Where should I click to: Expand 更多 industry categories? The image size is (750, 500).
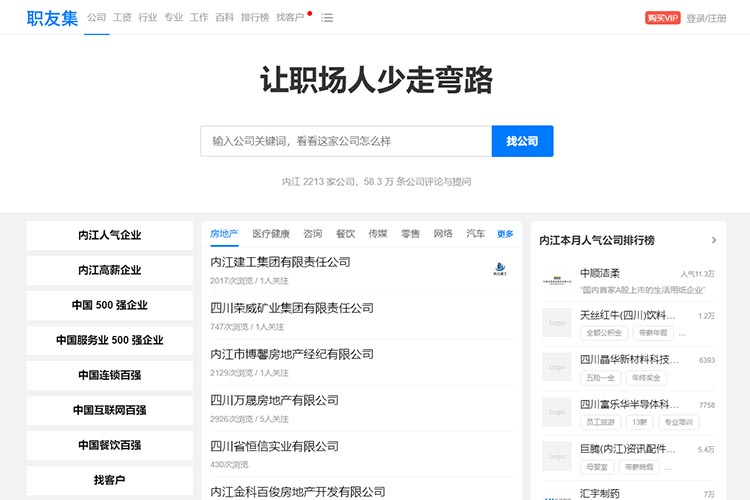click(x=505, y=234)
